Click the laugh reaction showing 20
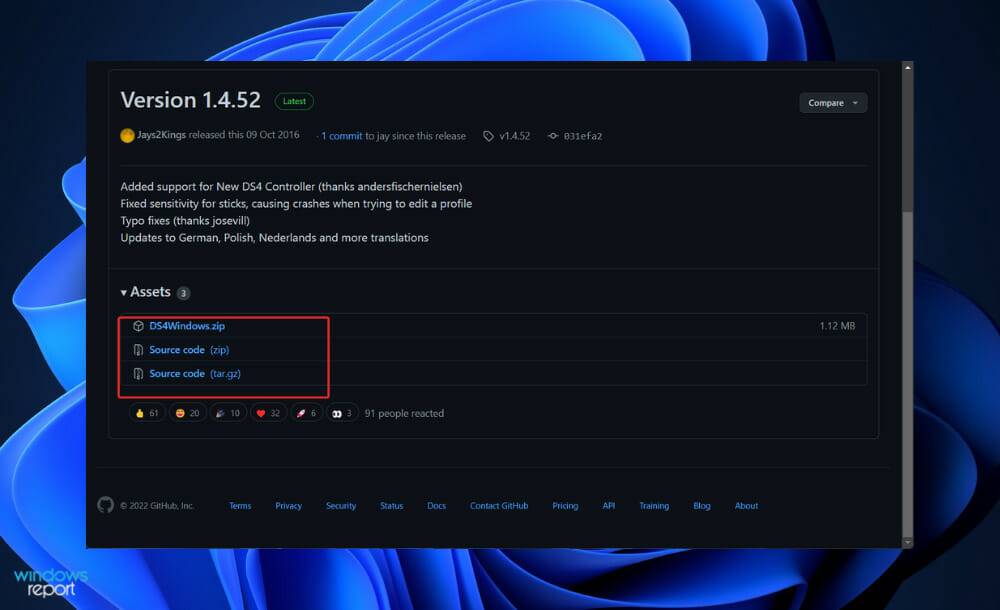This screenshot has width=1000, height=610. tap(188, 413)
